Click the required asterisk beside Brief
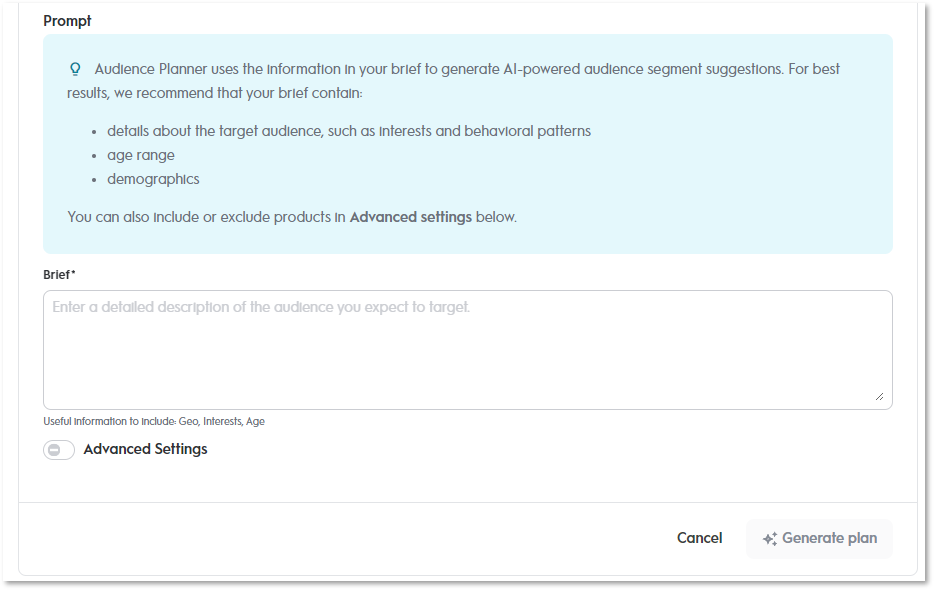Viewport: 934px width, 590px height. (x=74, y=273)
